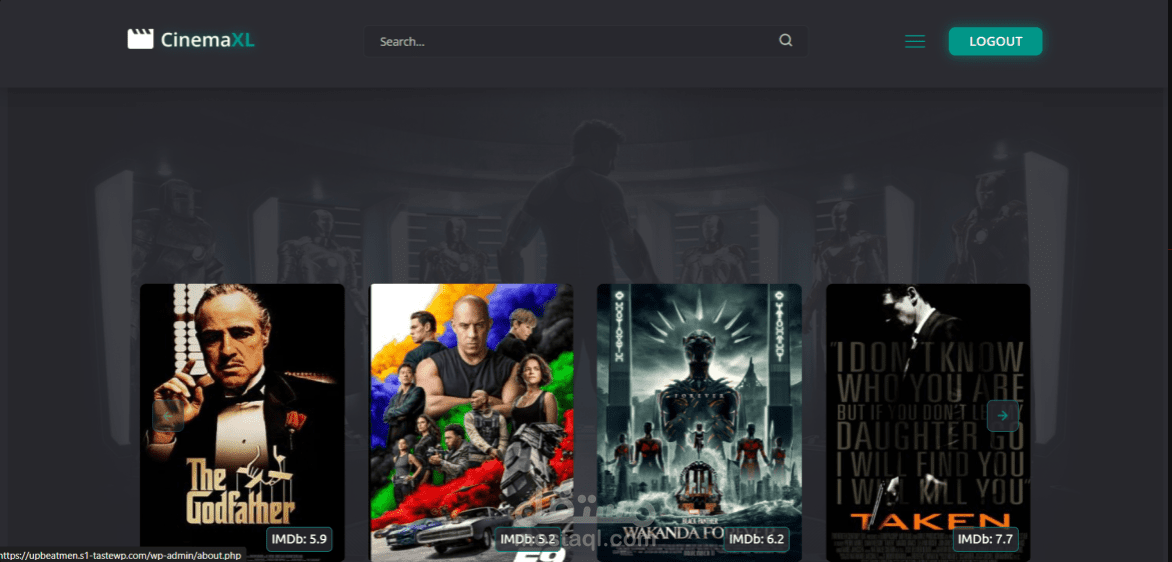Screen dimensions: 1172x562
Task: Focus the Search input field
Action: pyautogui.click(x=586, y=41)
